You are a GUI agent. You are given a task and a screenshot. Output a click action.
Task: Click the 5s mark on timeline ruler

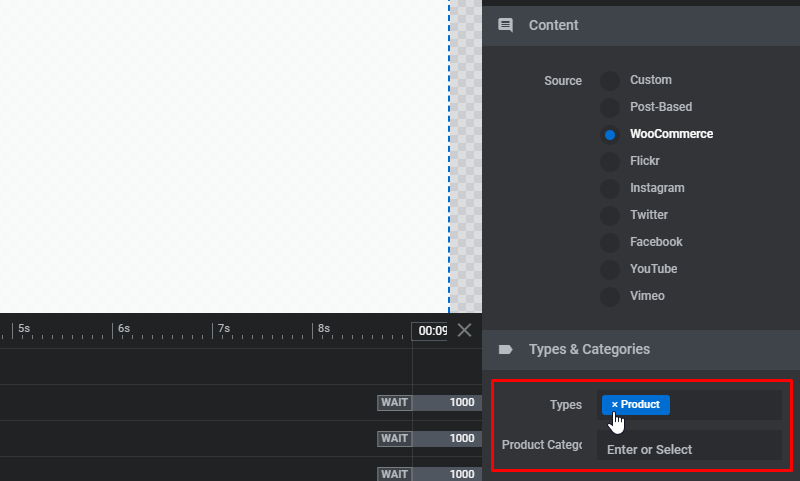click(24, 328)
